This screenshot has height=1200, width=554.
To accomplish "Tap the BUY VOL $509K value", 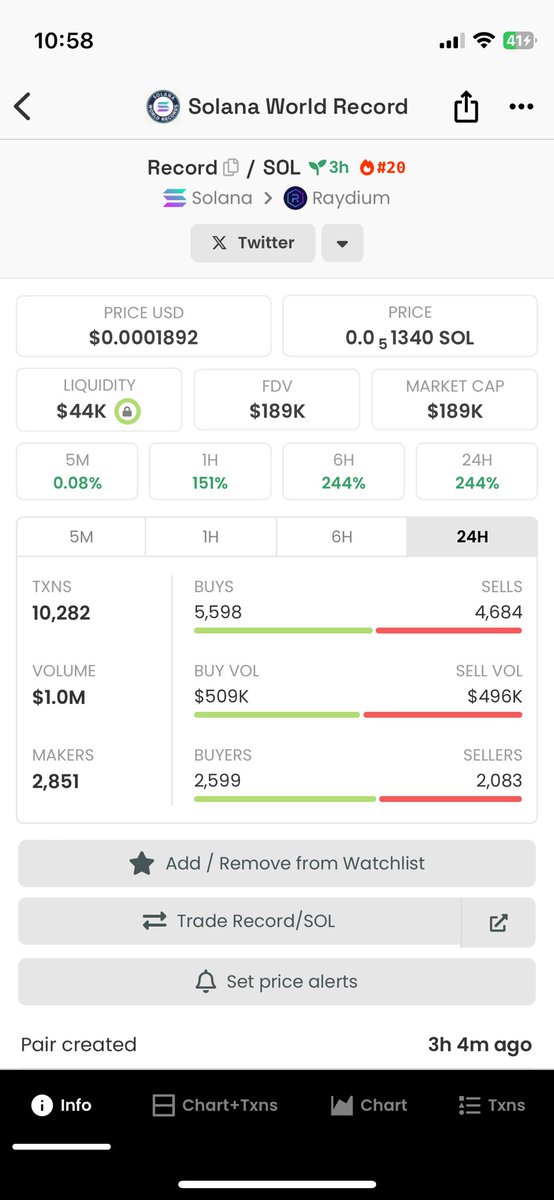I will pos(221,696).
